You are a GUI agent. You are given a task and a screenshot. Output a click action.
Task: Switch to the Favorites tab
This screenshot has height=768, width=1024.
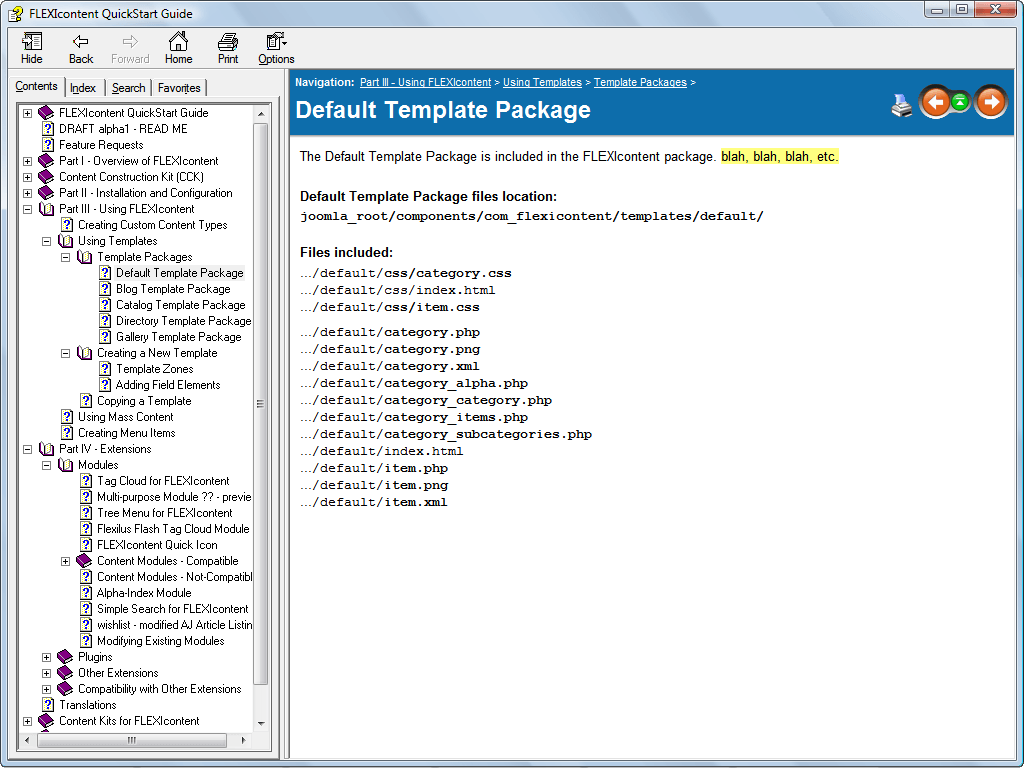(x=179, y=88)
